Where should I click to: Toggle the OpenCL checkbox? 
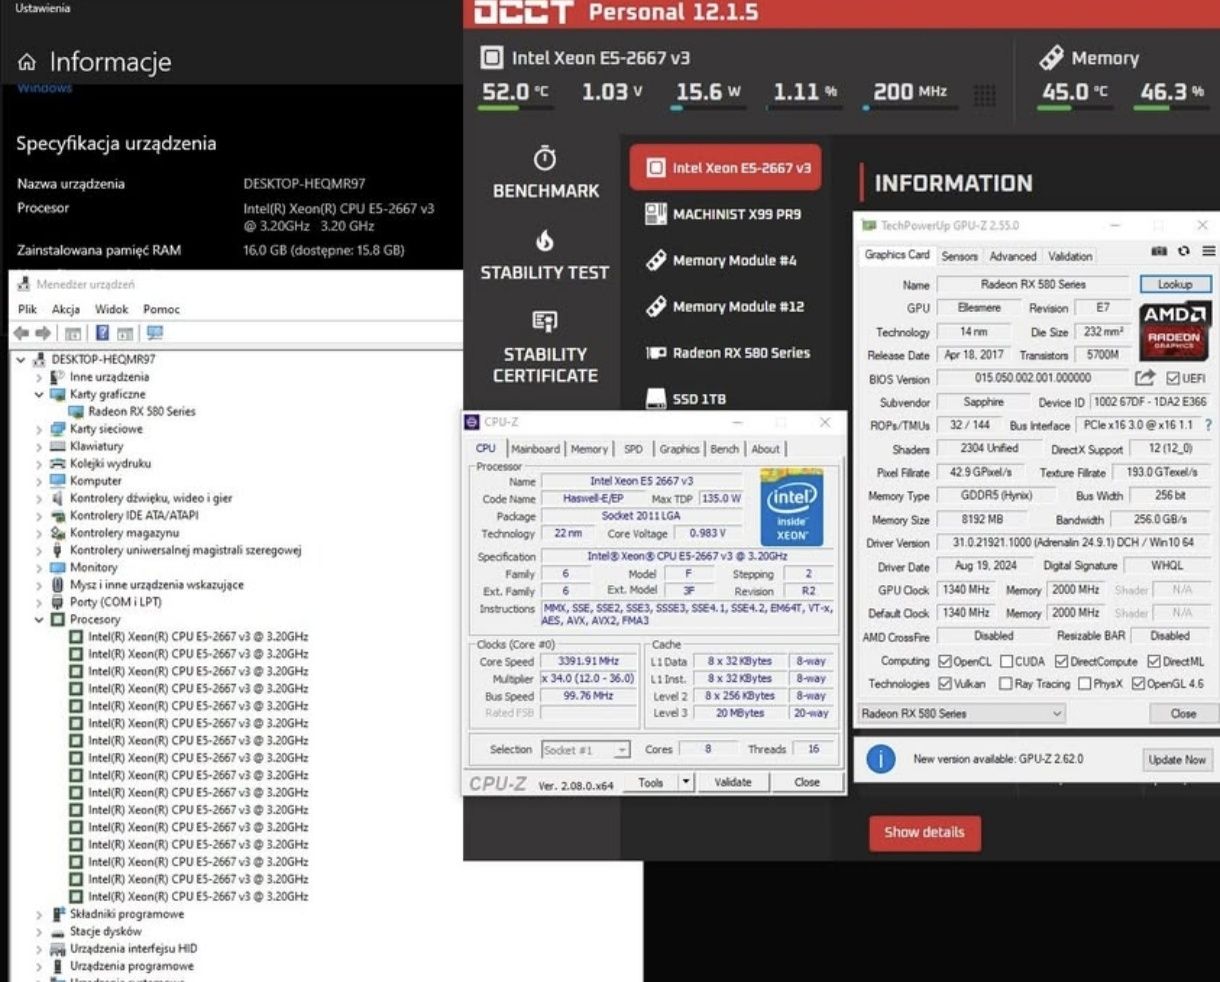[x=945, y=661]
